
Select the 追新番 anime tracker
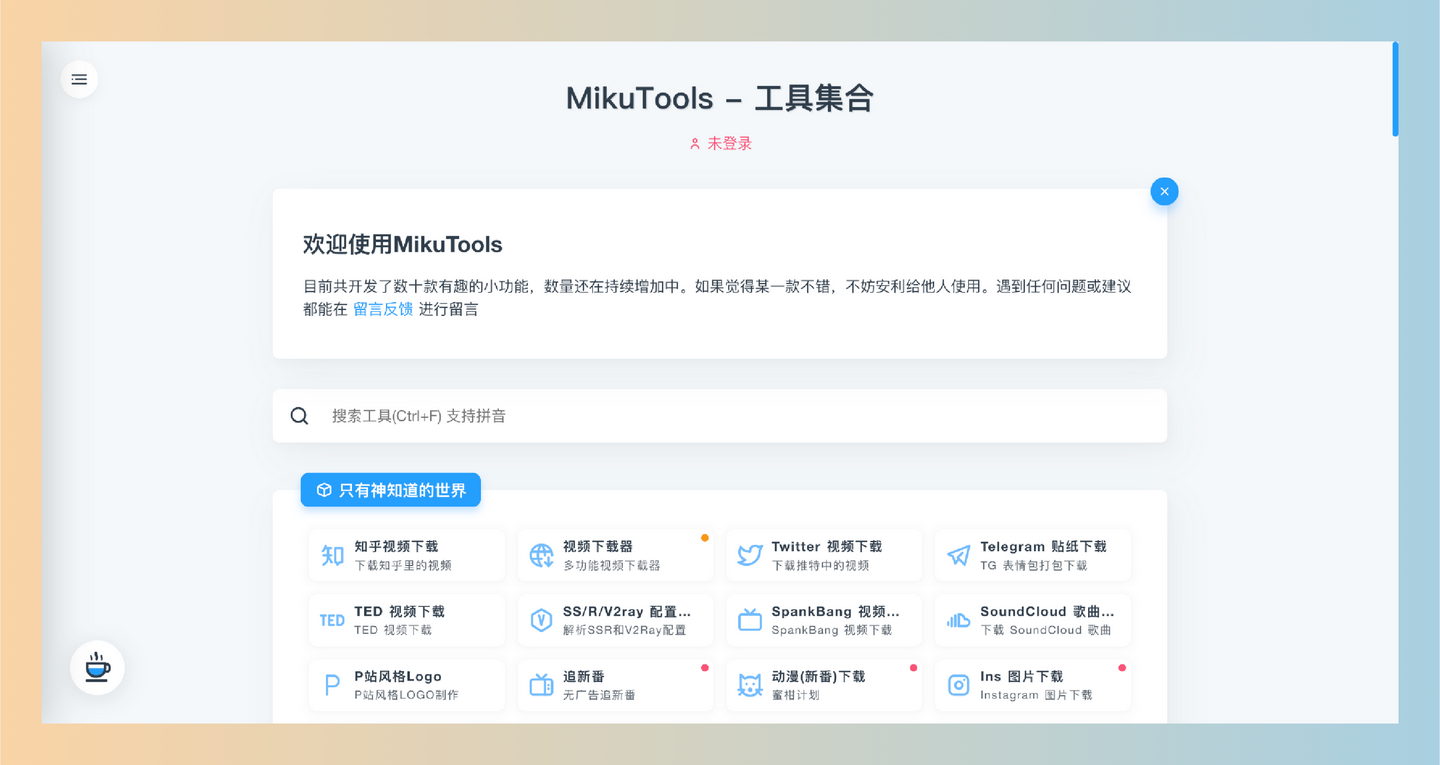click(615, 685)
